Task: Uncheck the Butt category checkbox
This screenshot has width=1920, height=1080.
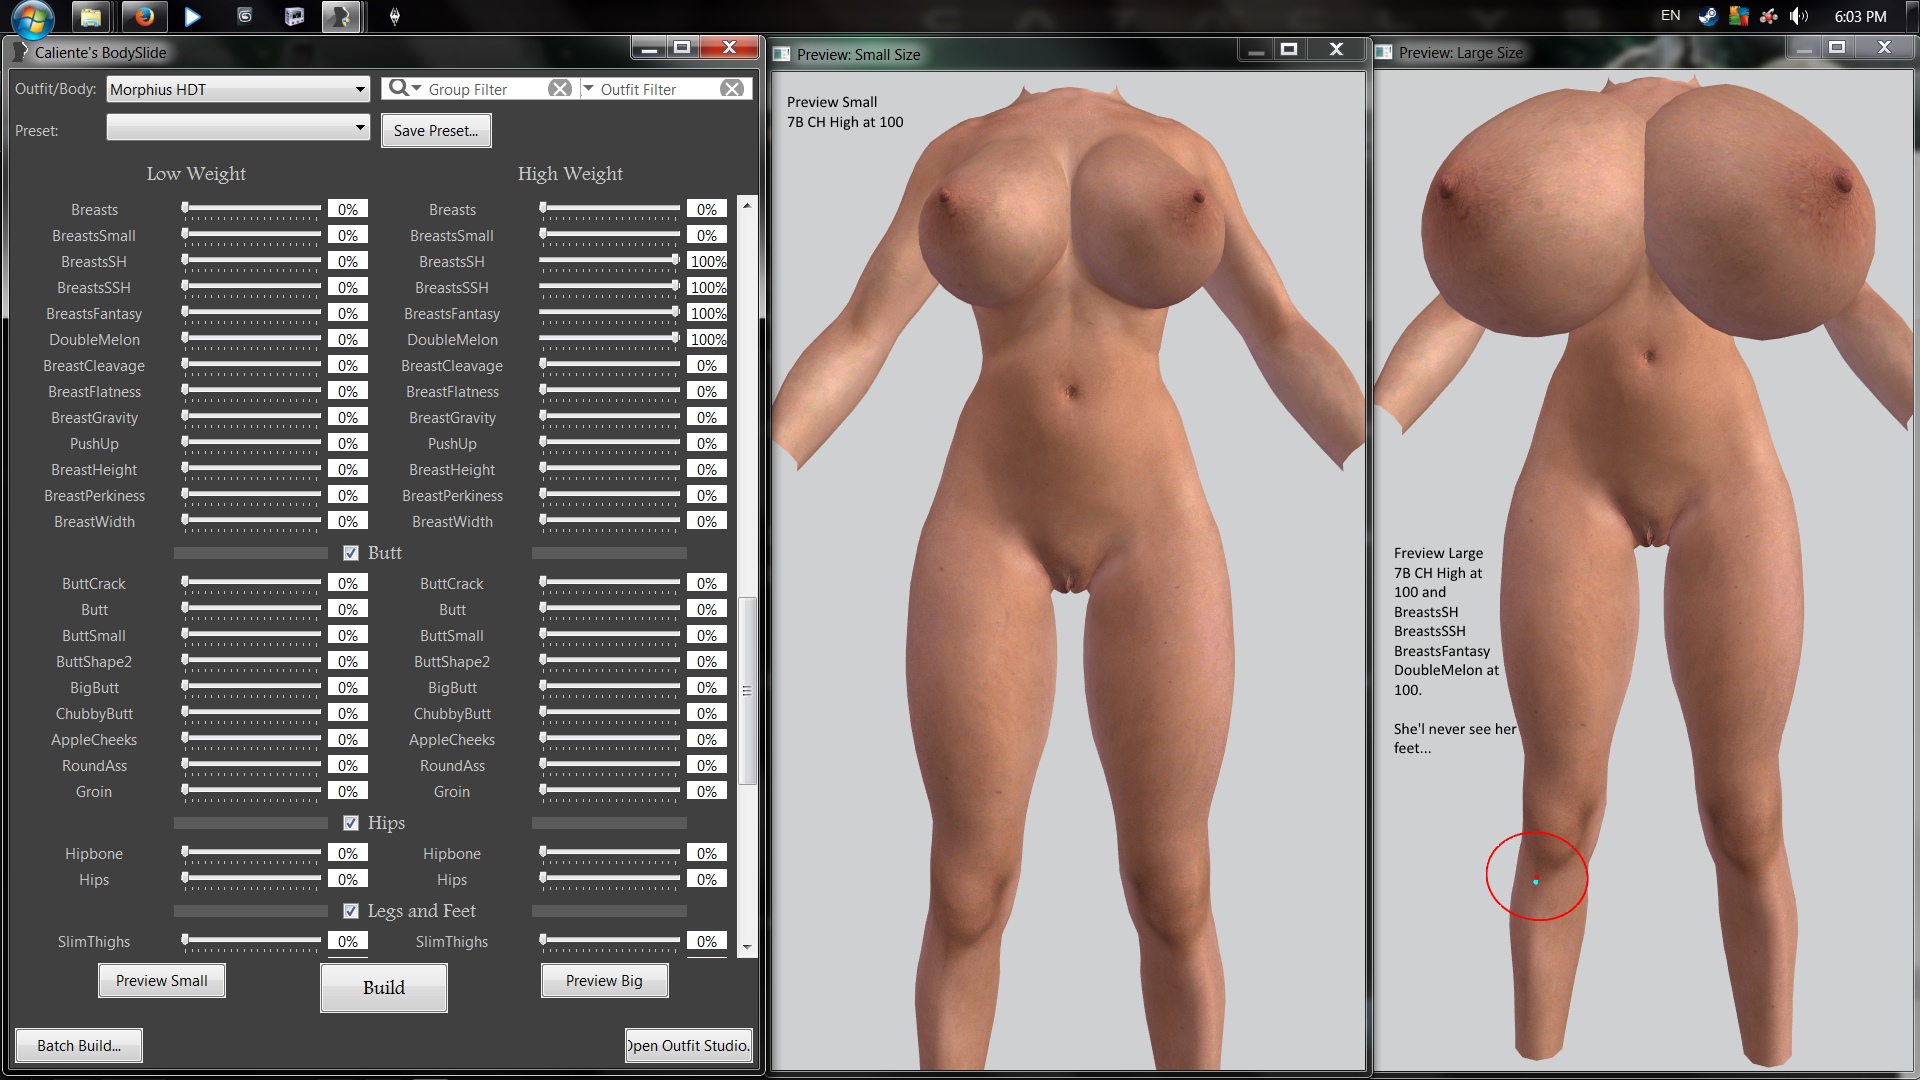Action: click(x=351, y=553)
